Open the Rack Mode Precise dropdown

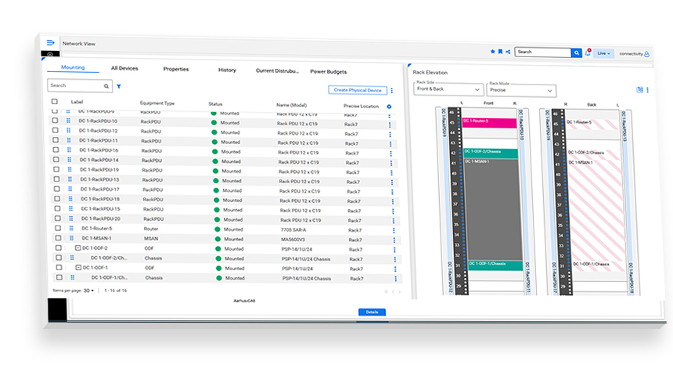[521, 90]
